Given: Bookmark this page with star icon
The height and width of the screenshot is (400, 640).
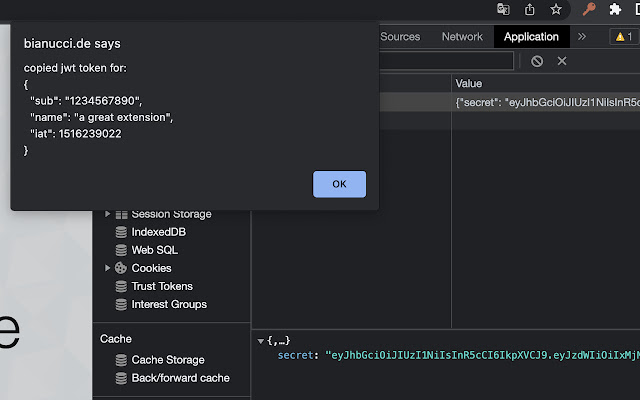Looking at the screenshot, I should click(556, 9).
